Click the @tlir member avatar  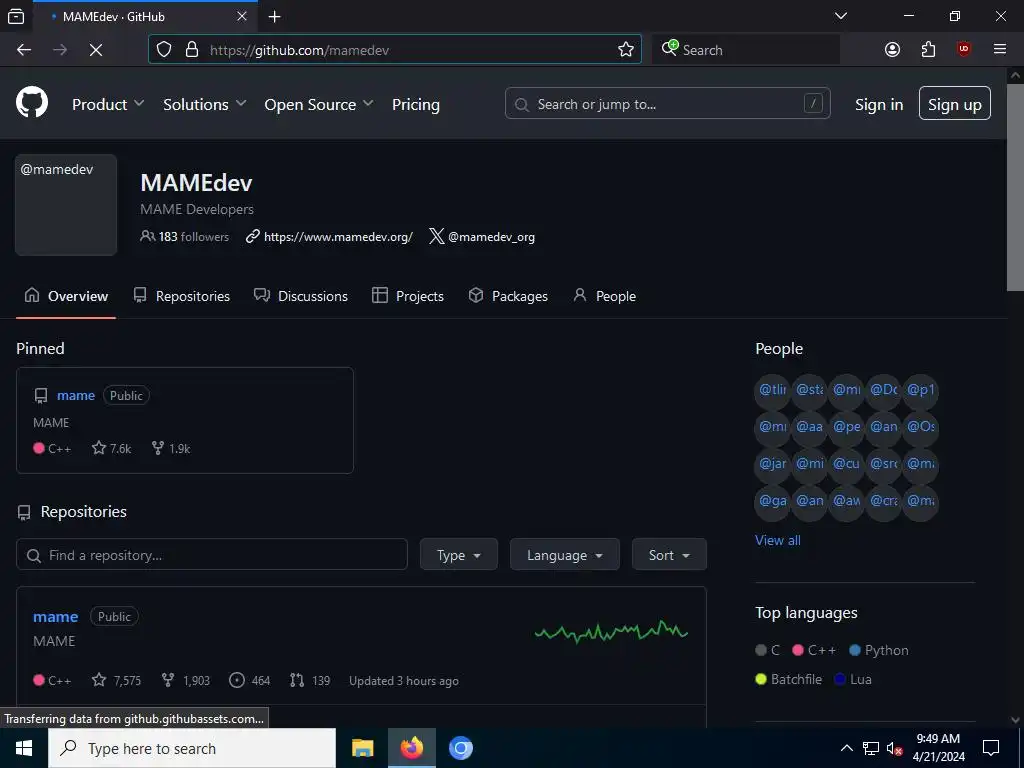pyautogui.click(x=773, y=390)
